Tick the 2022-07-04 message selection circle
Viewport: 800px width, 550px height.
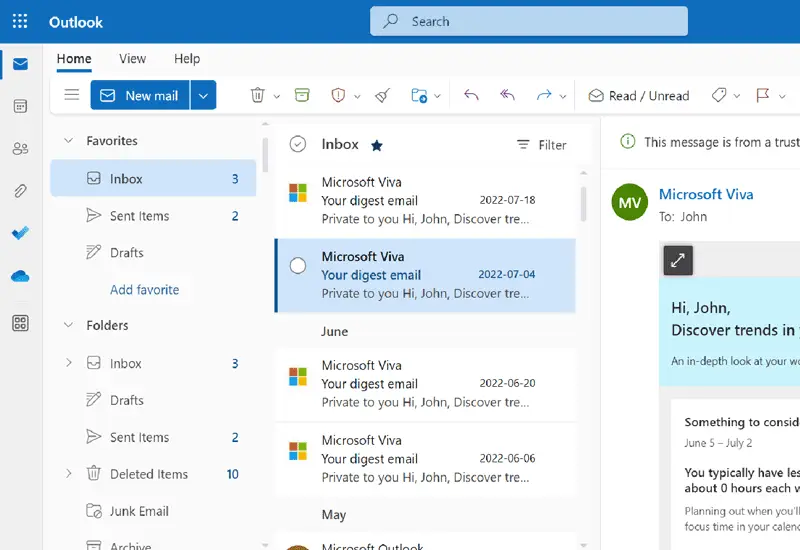(x=297, y=266)
